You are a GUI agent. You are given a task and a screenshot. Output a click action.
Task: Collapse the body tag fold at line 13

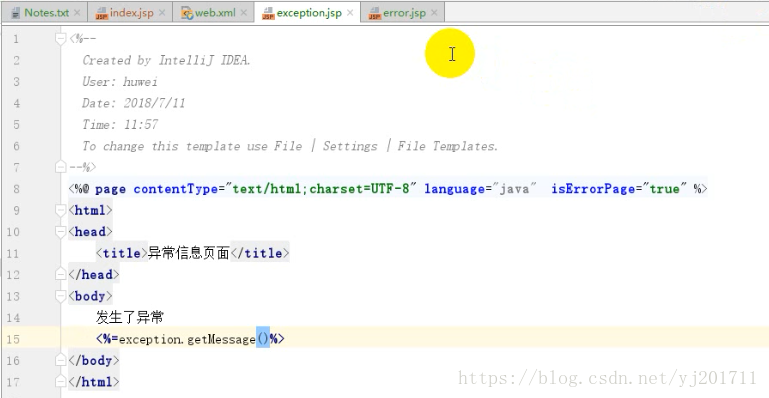[x=61, y=296]
